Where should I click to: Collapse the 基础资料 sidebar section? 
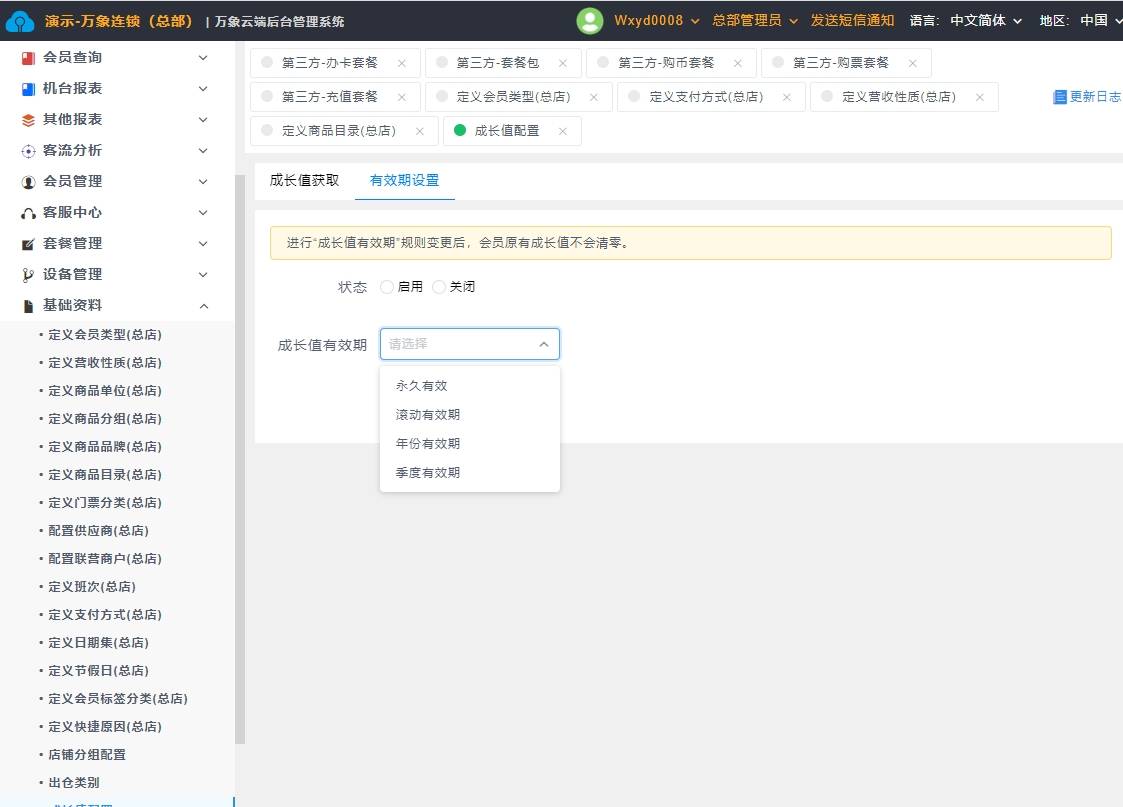[x=203, y=306]
